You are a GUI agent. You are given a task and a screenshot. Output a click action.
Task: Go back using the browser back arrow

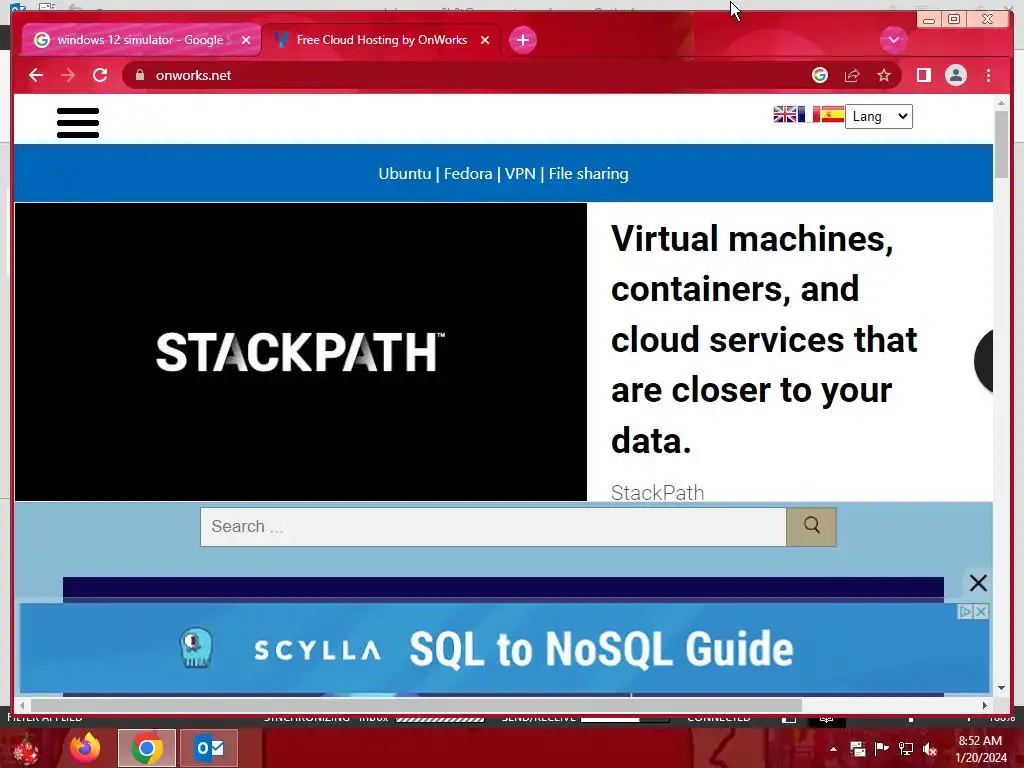point(36,75)
